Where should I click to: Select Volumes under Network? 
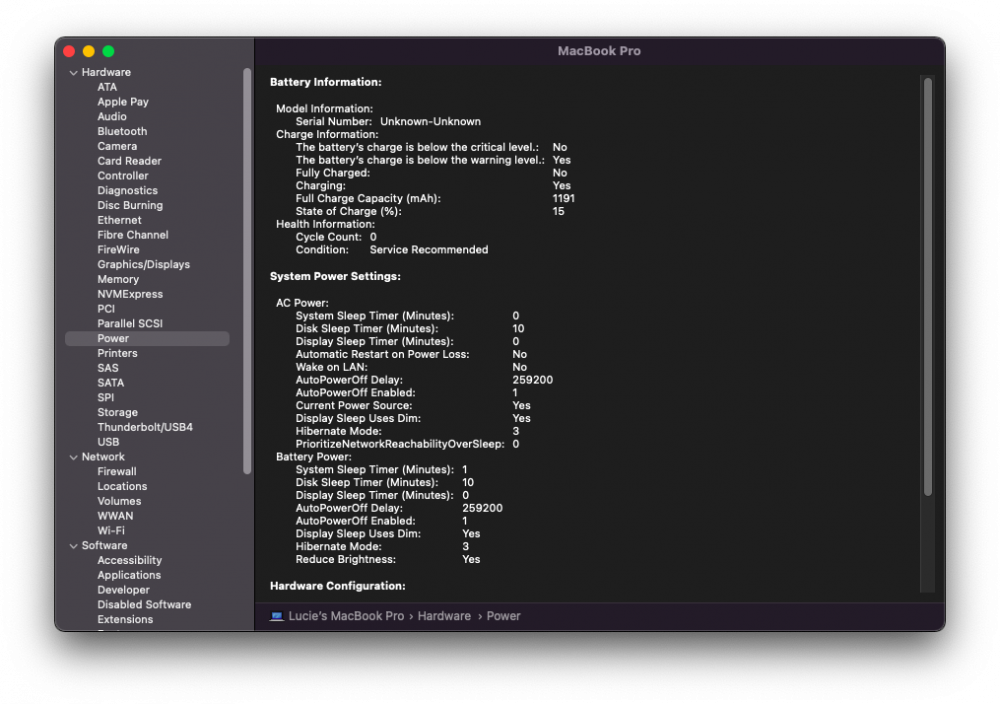point(119,501)
